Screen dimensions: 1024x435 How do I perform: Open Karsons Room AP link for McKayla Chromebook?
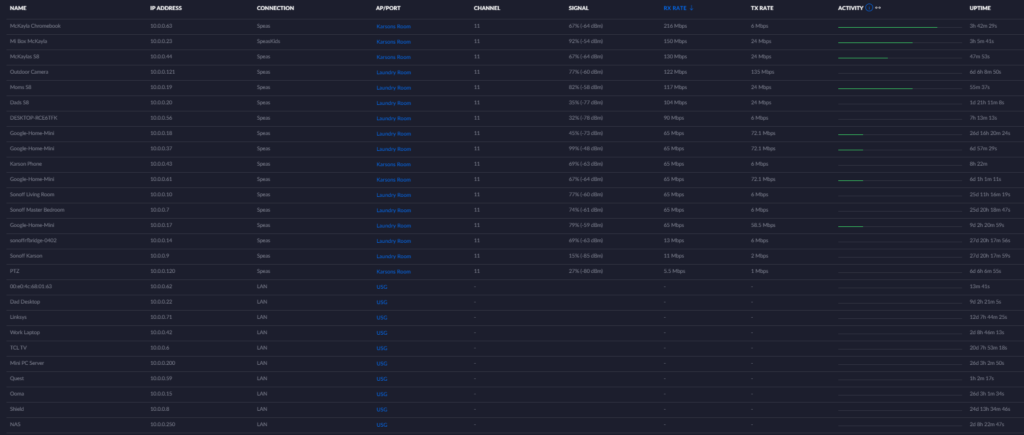click(393, 26)
